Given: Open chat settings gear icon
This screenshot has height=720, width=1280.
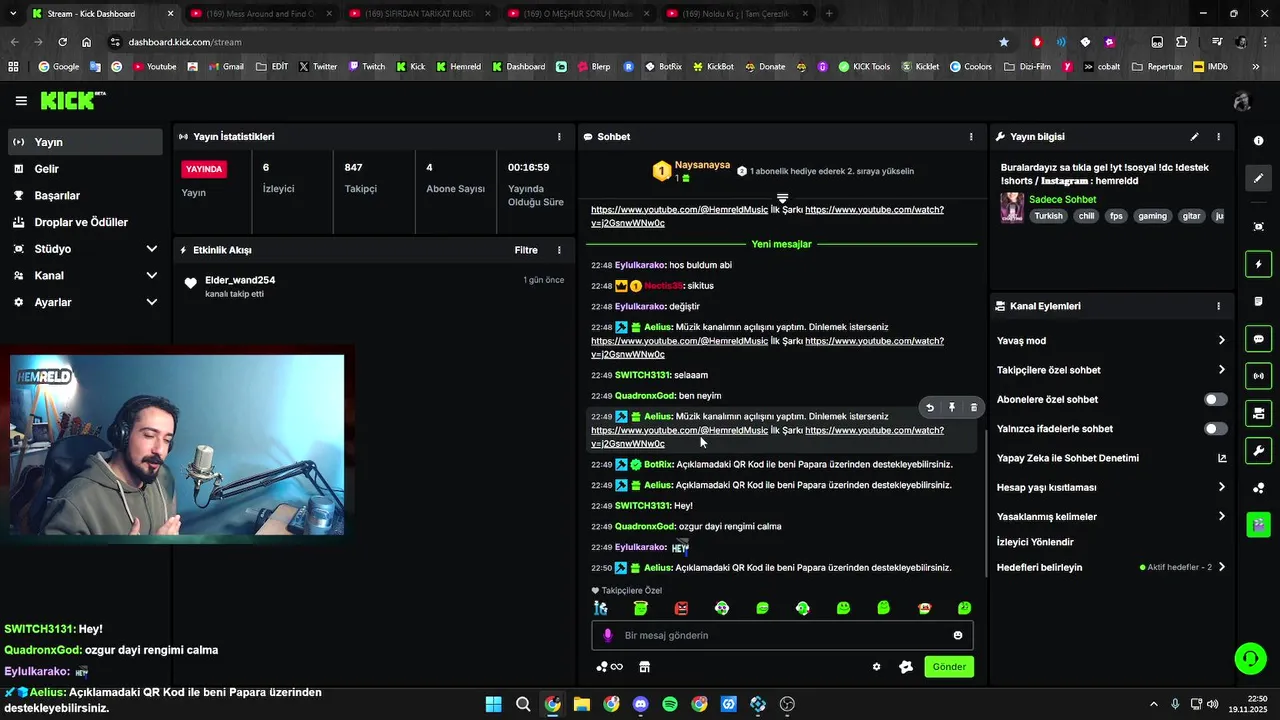Looking at the screenshot, I should (876, 667).
